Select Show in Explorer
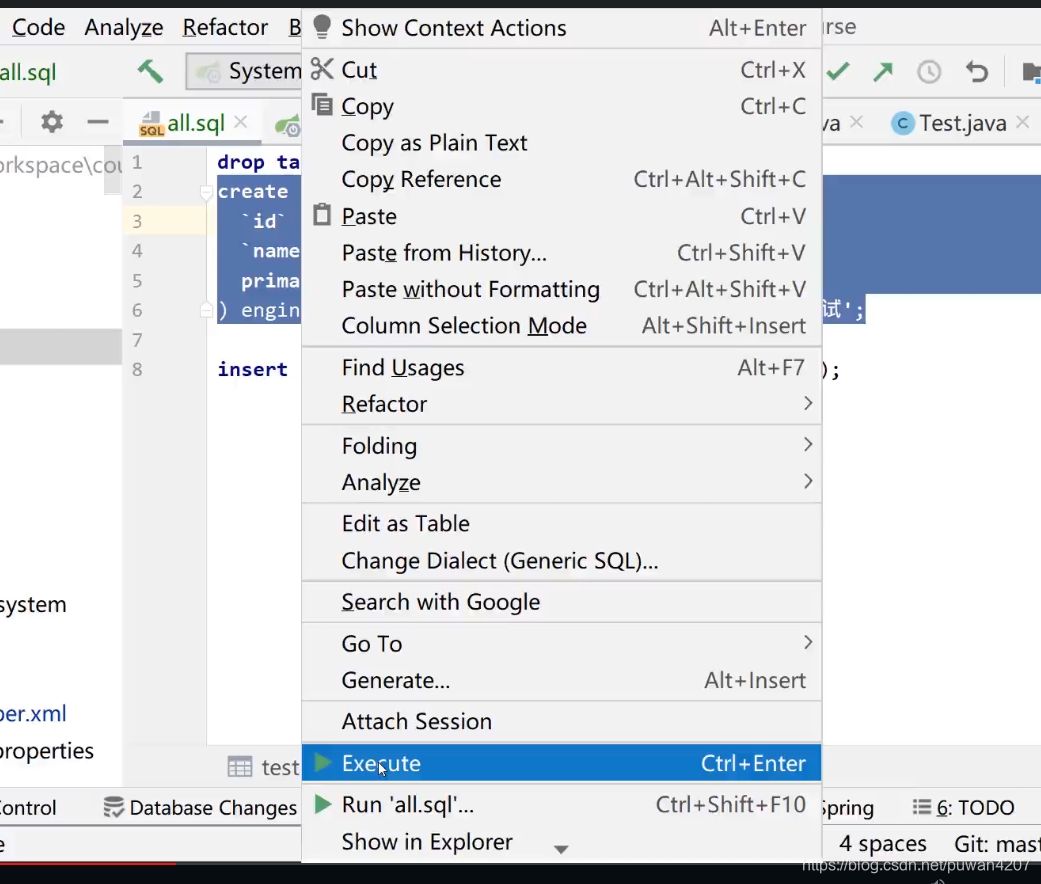Image resolution: width=1041 pixels, height=884 pixels. [561, 842]
